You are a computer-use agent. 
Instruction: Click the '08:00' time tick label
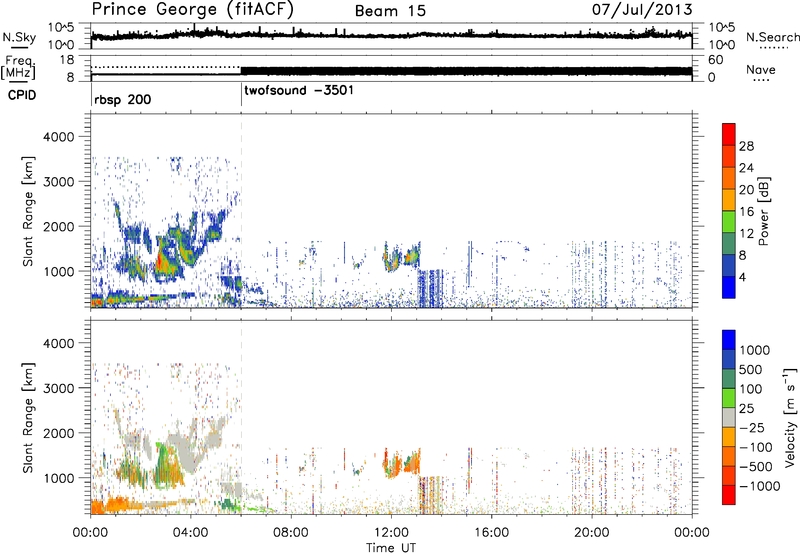[x=290, y=533]
